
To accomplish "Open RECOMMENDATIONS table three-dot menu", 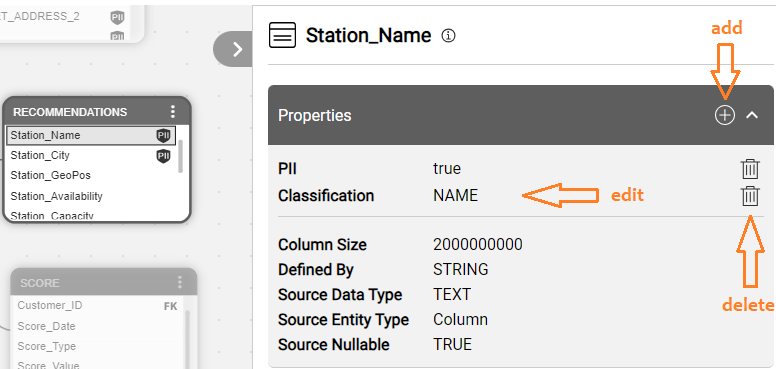I will [172, 112].
